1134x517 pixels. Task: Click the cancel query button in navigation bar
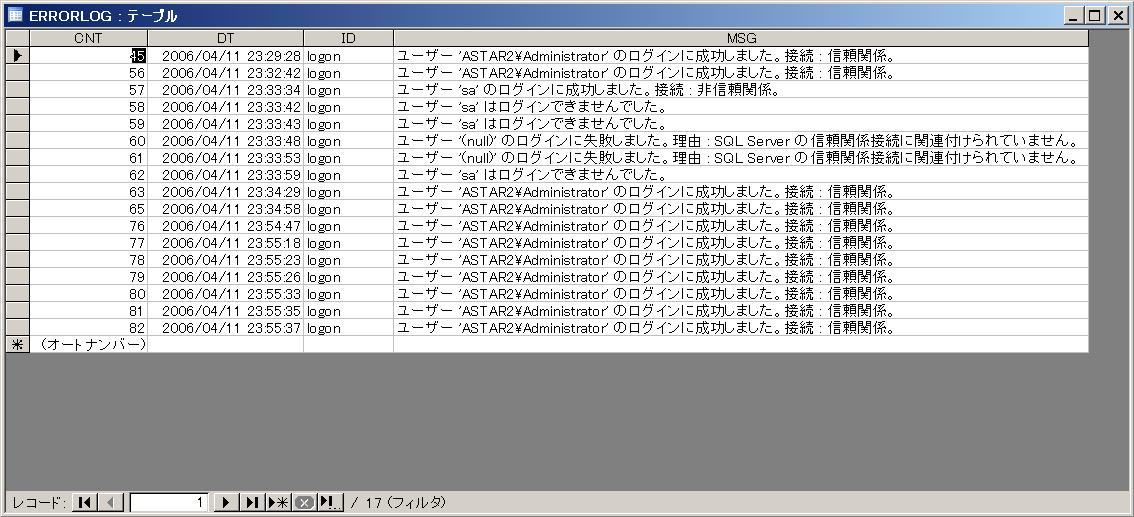point(304,502)
